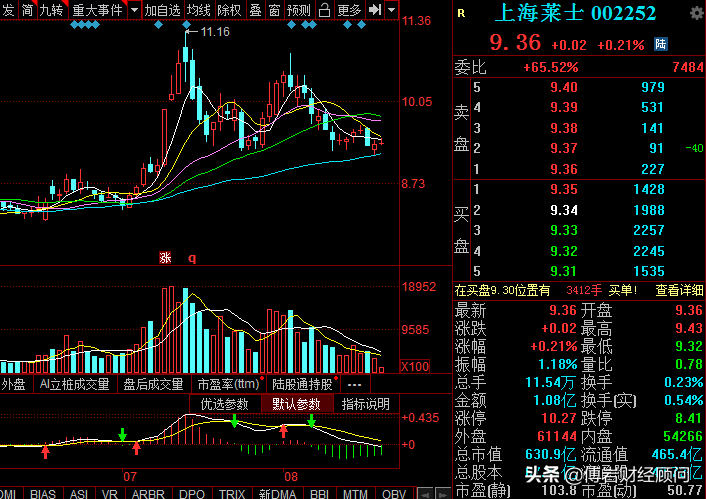Select the BIAS indicator tab
This screenshot has width=706, height=499.
point(43,494)
